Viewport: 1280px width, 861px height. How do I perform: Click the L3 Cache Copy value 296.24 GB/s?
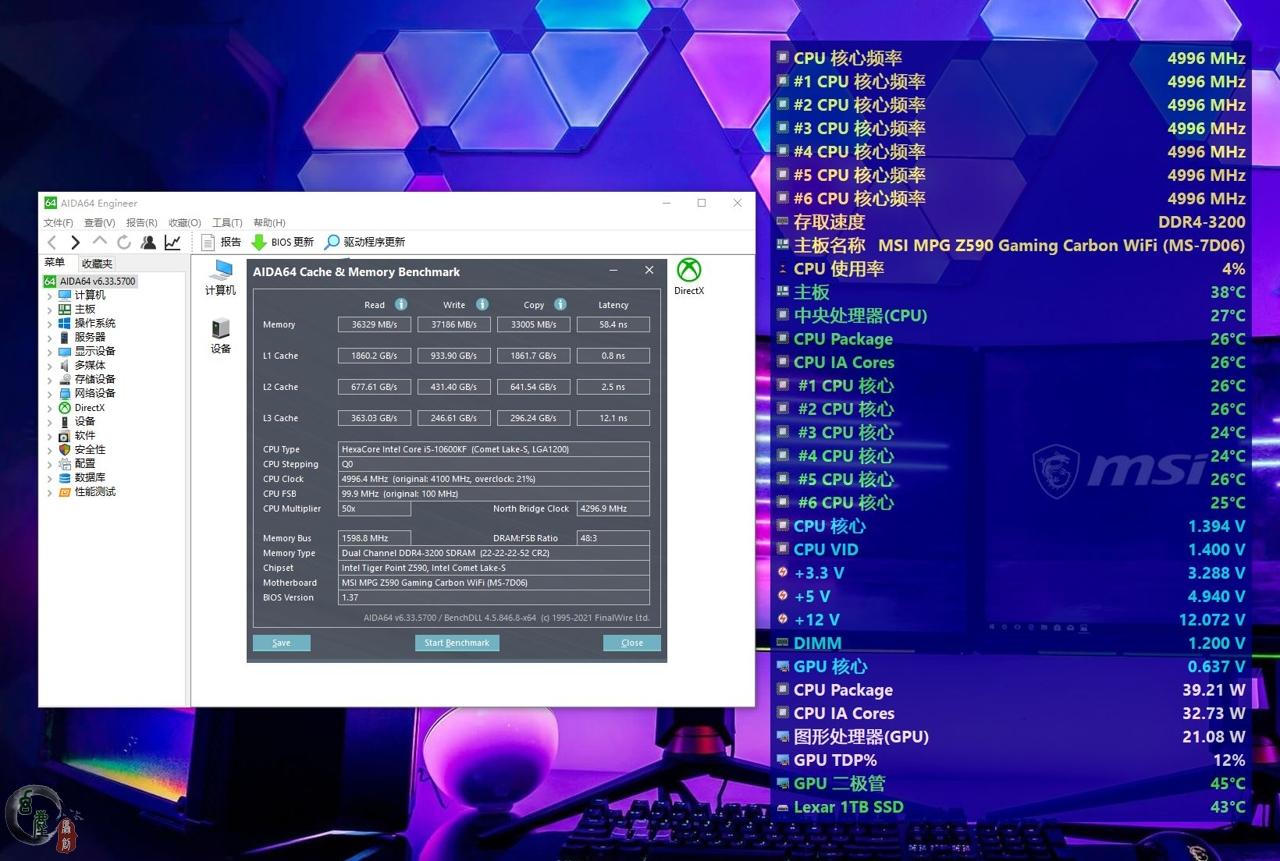(x=534, y=418)
